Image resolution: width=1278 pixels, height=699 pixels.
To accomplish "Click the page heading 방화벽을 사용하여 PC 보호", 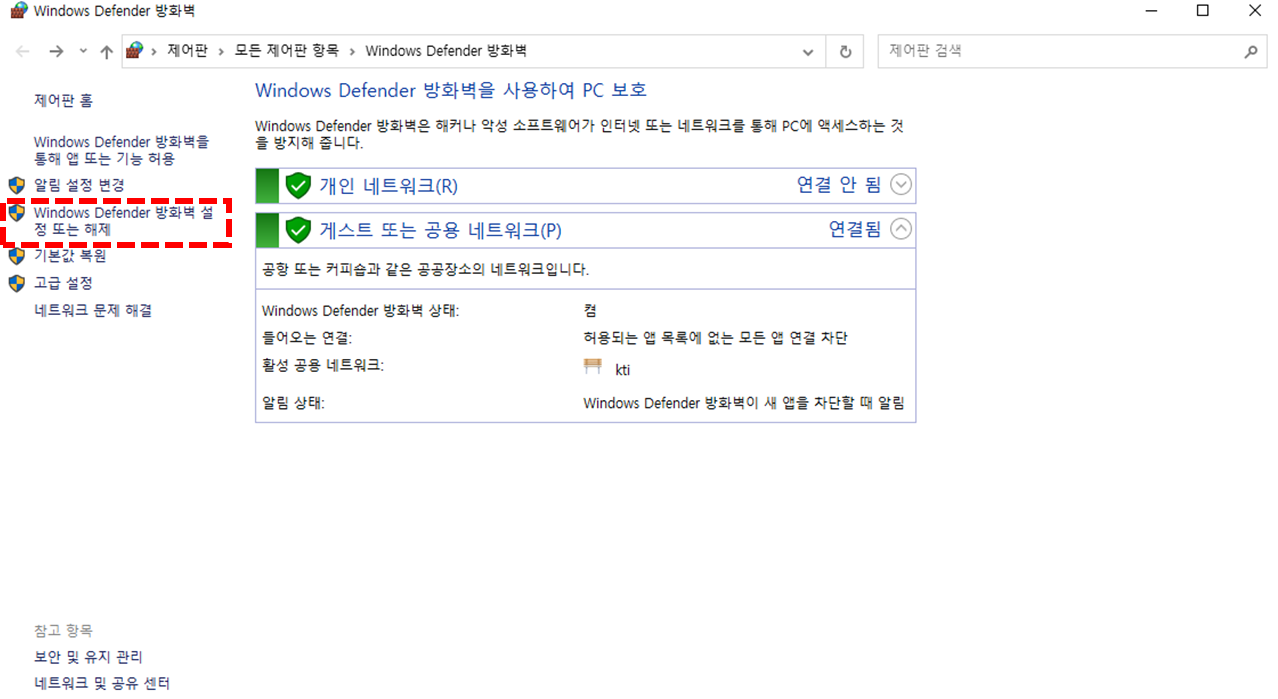I will click(451, 90).
